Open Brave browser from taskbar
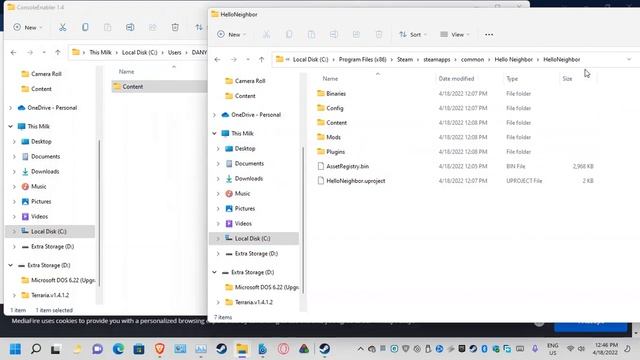 [160, 349]
